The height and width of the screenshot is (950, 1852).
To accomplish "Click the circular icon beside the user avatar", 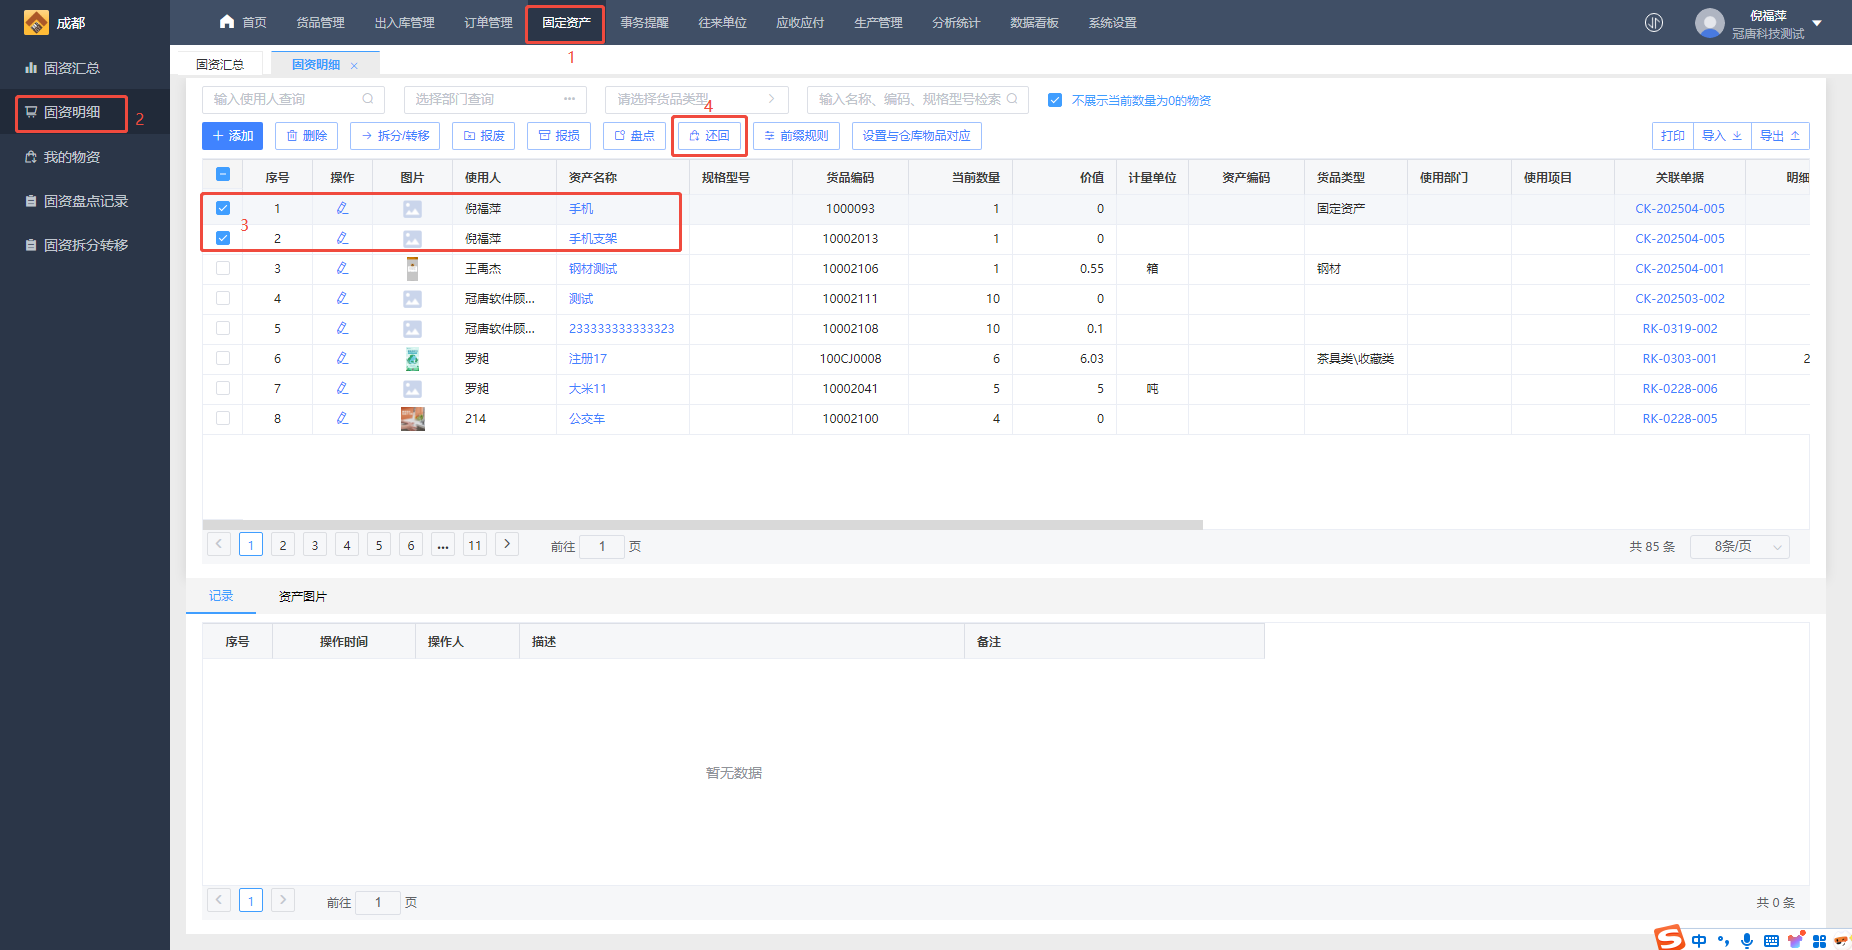I will tap(1654, 22).
